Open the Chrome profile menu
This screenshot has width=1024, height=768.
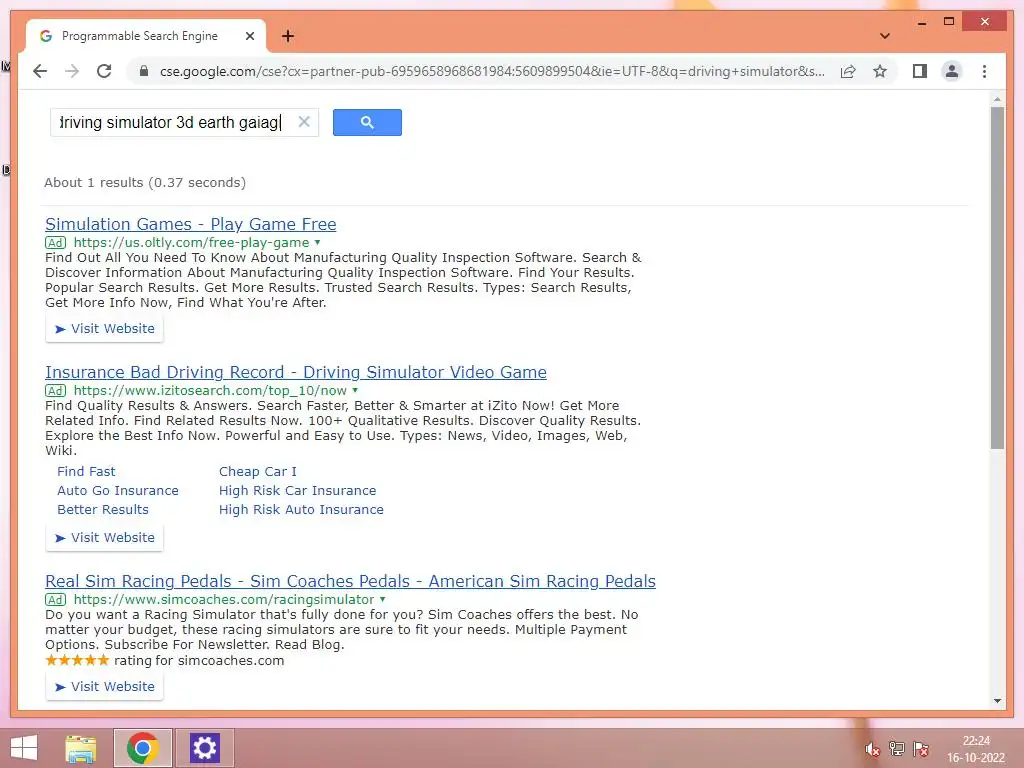(952, 71)
